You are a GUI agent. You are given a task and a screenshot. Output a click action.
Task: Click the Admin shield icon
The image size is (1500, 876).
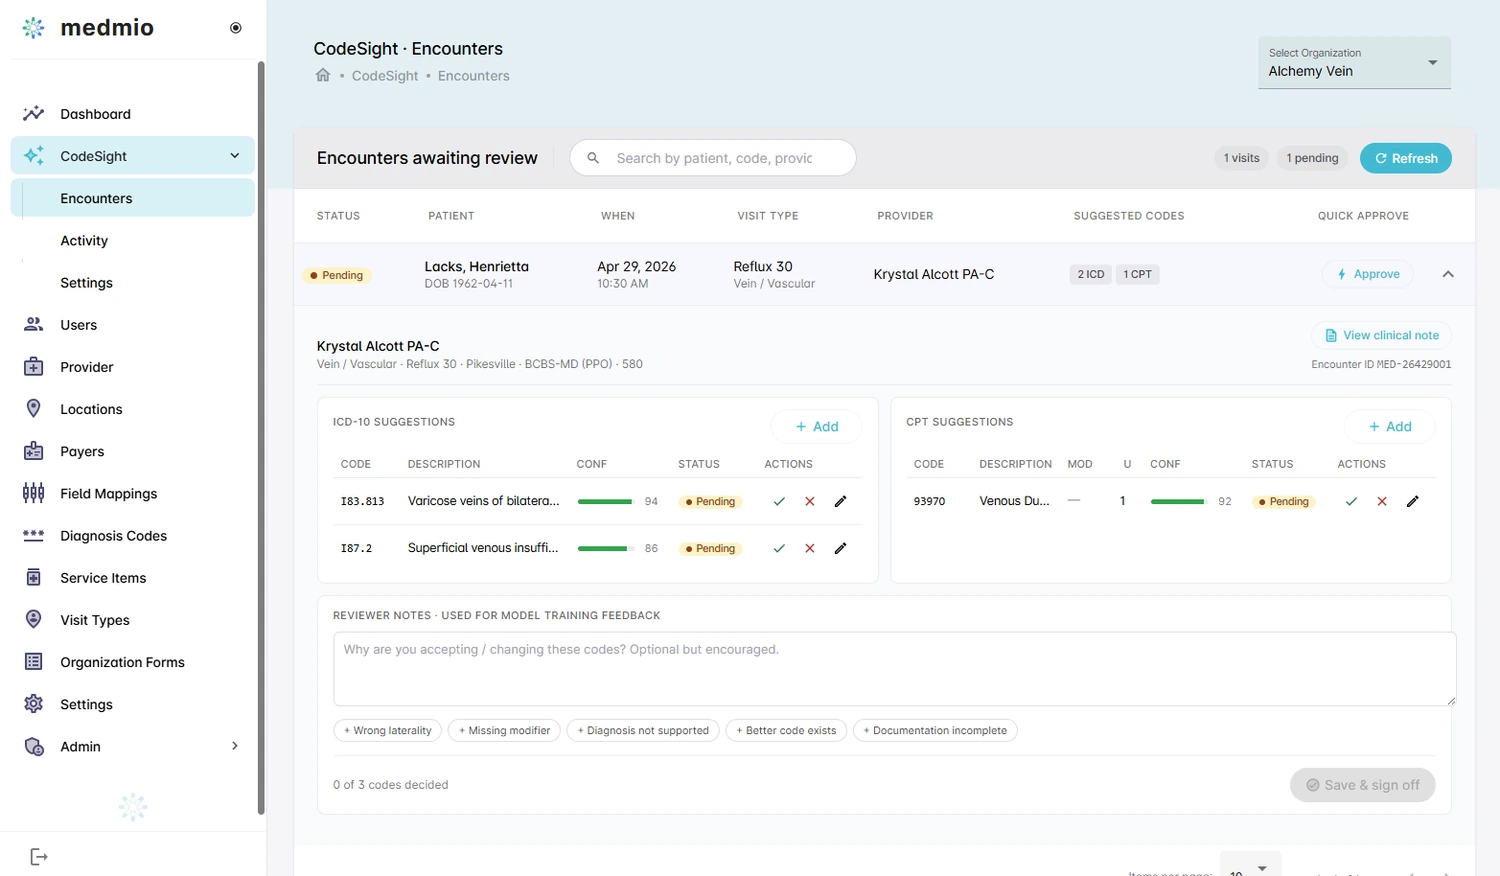pos(34,747)
